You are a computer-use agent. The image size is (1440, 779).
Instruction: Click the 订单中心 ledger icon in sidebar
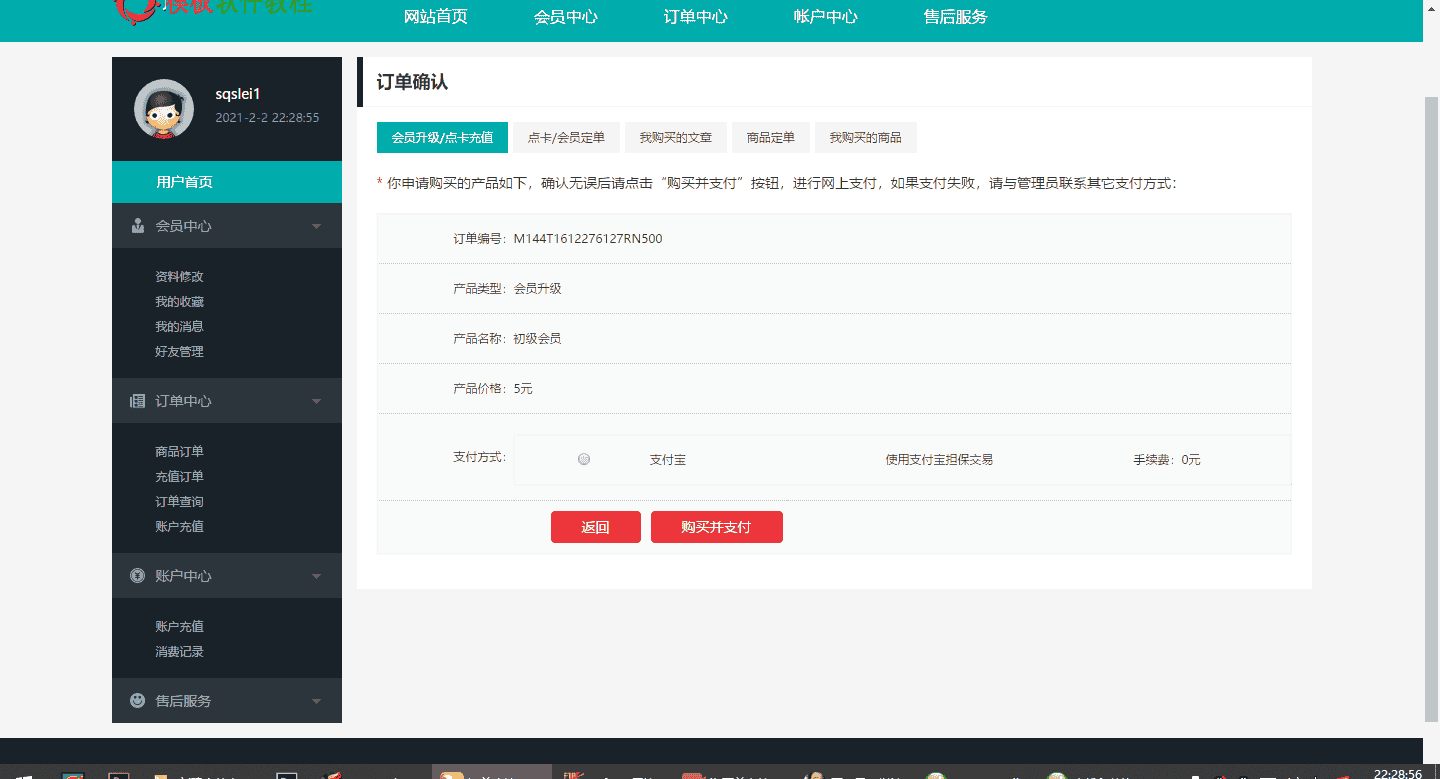(137, 400)
